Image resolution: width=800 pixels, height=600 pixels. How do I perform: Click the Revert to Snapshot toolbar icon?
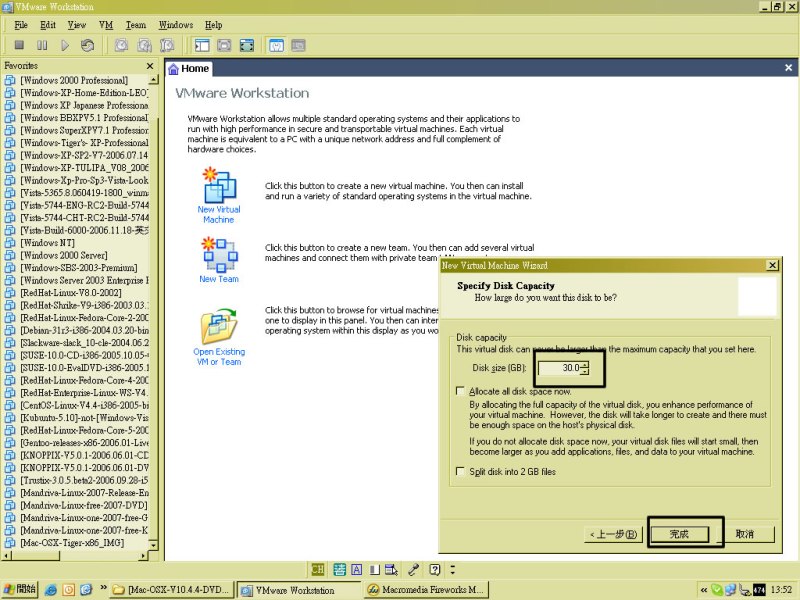(144, 45)
